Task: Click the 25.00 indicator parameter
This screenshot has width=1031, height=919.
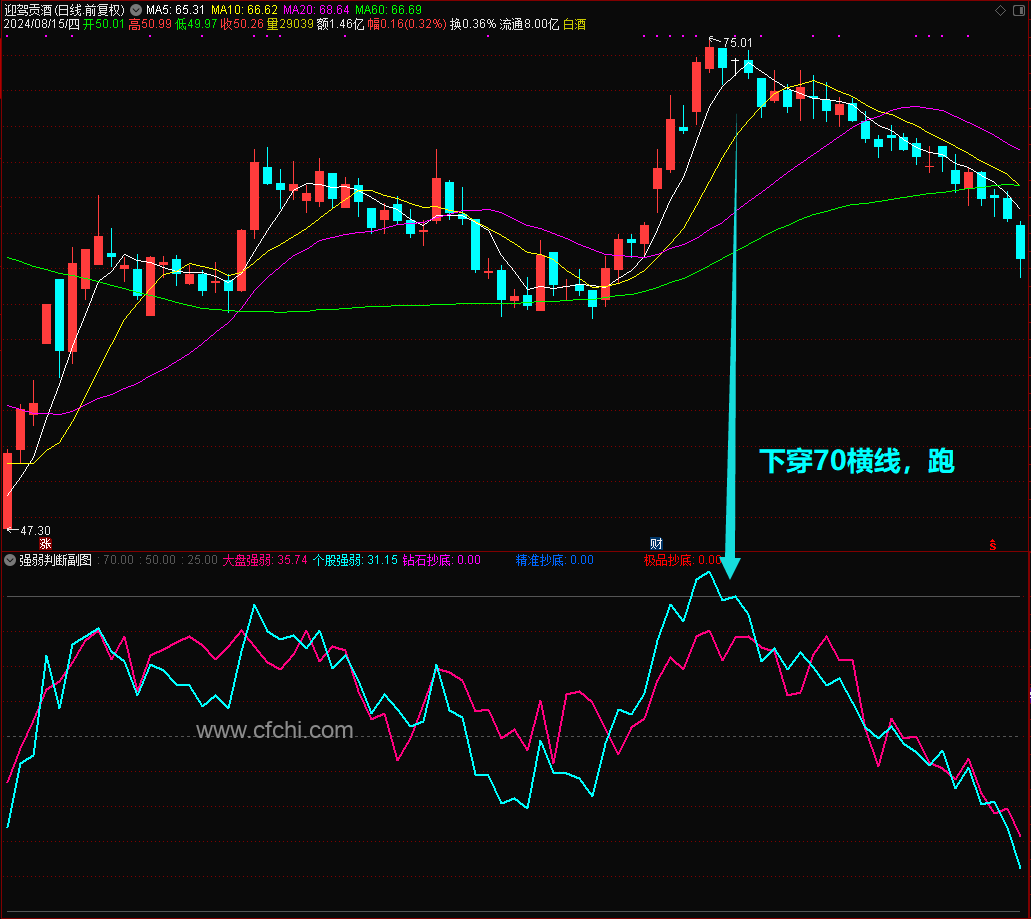Action: point(203,560)
